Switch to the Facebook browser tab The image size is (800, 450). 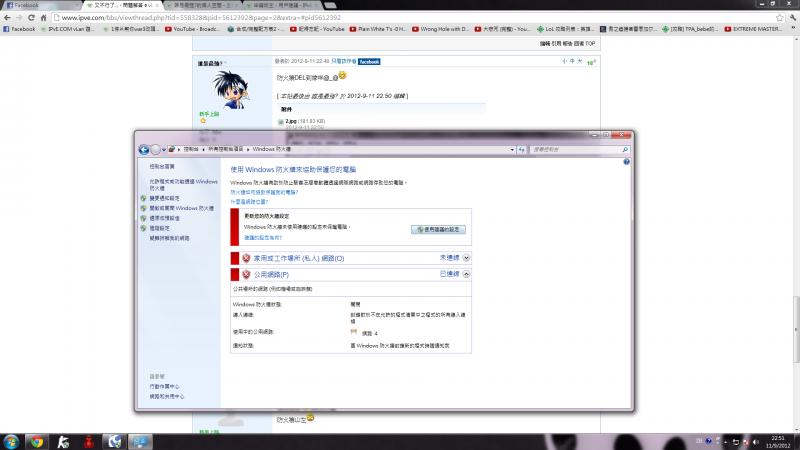pos(41,5)
